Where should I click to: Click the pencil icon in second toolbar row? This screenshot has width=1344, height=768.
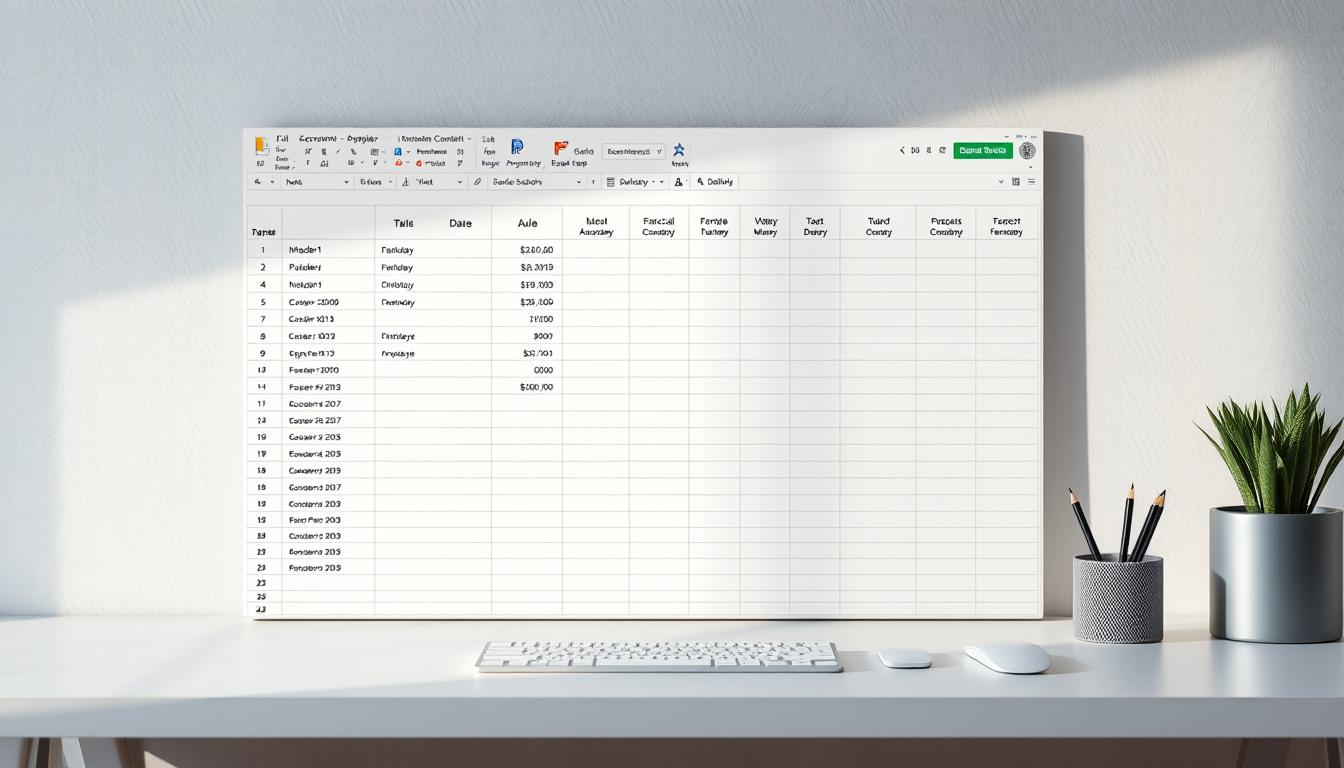tap(477, 182)
